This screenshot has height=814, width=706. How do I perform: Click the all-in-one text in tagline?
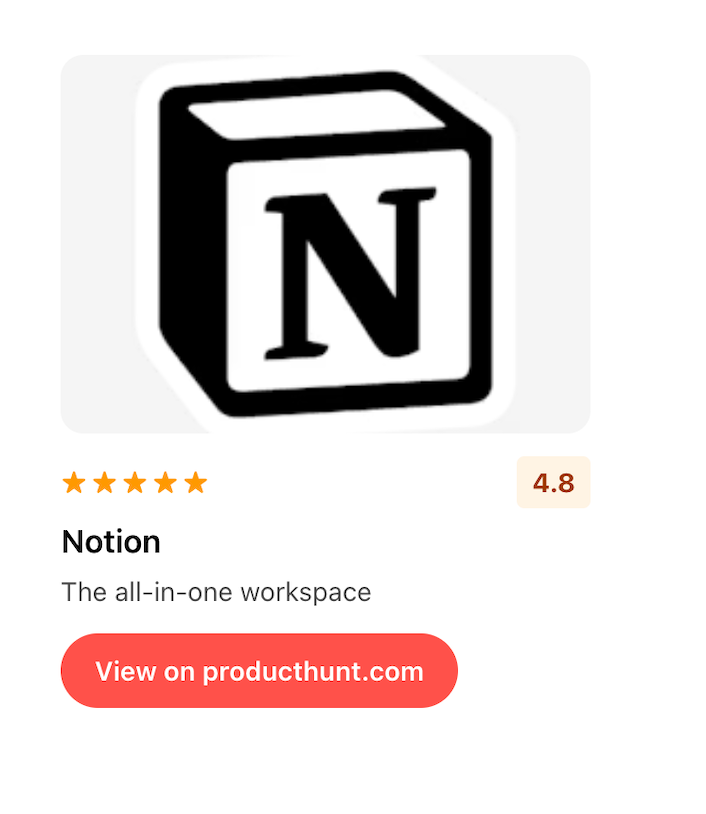tap(174, 592)
